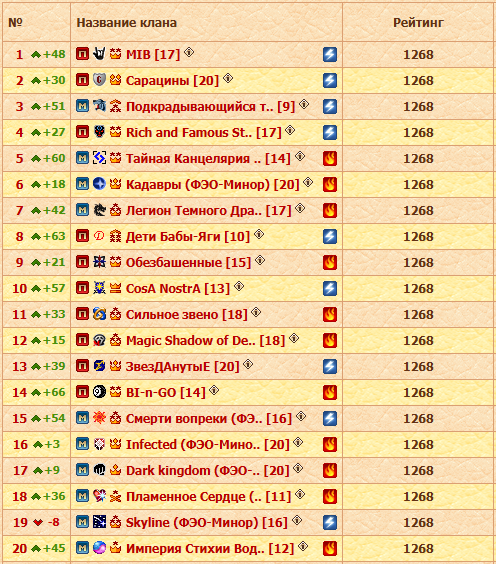Screen dimensions: 496x564
Task: Click the lightning icon in the ЗвезДАнутыЕ row
Action: point(330,367)
